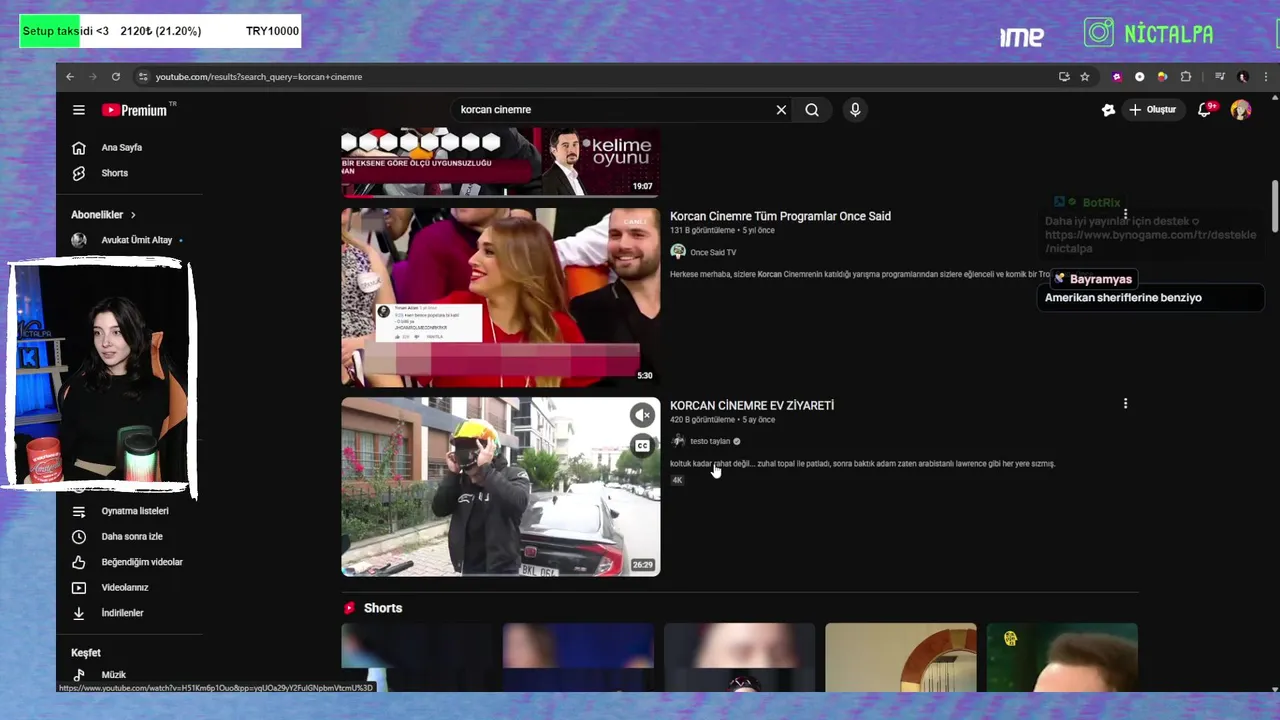The image size is (1280, 720).
Task: Open the fifth Shorts card with yellow emoji
Action: coord(1062,657)
